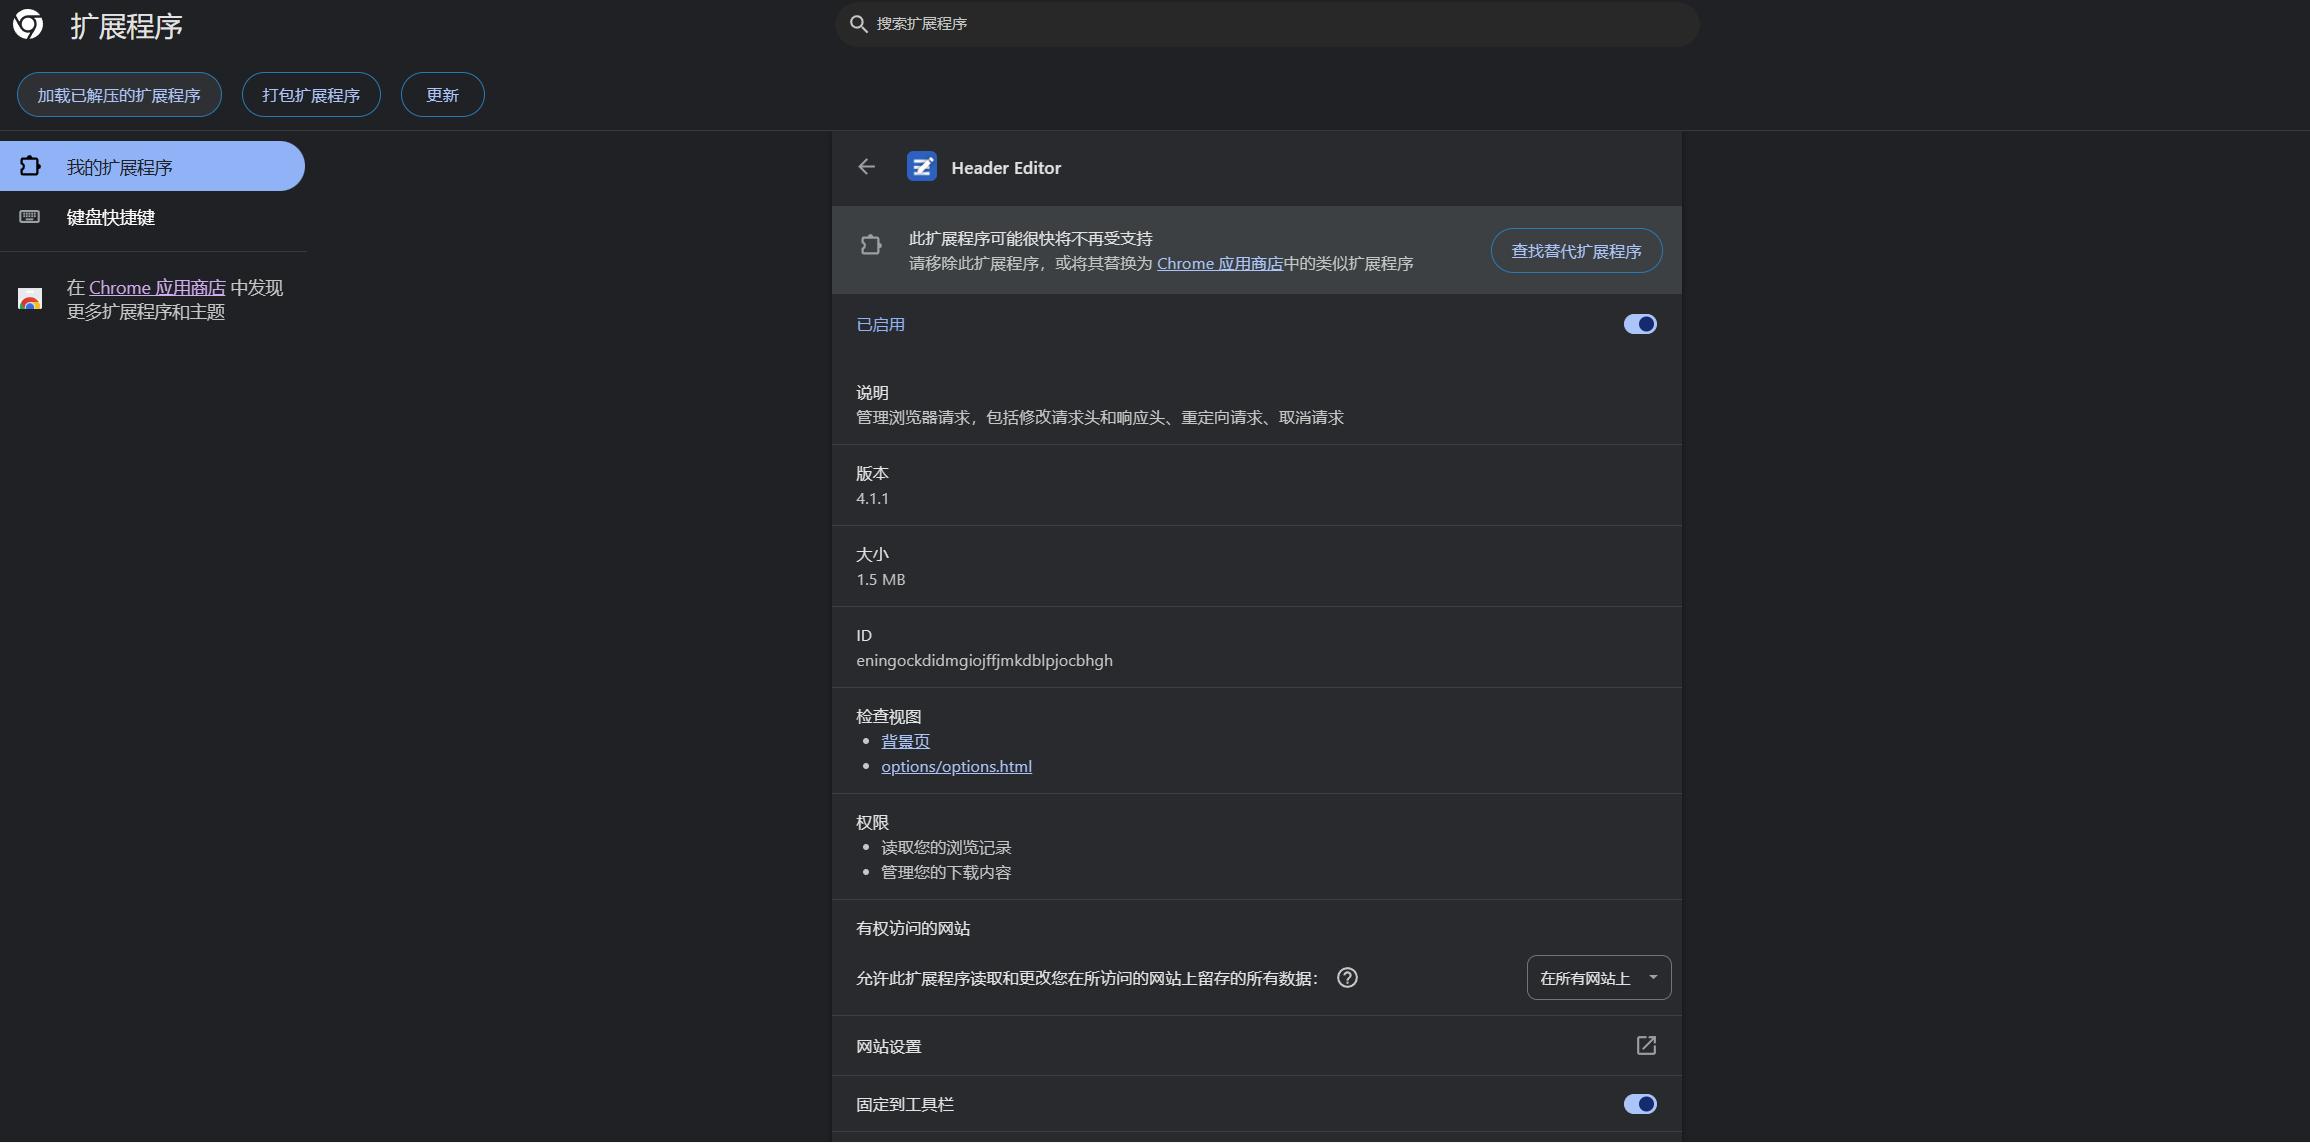Click the 读取您的浏览记录 permission
The width and height of the screenshot is (2310, 1143).
[946, 847]
